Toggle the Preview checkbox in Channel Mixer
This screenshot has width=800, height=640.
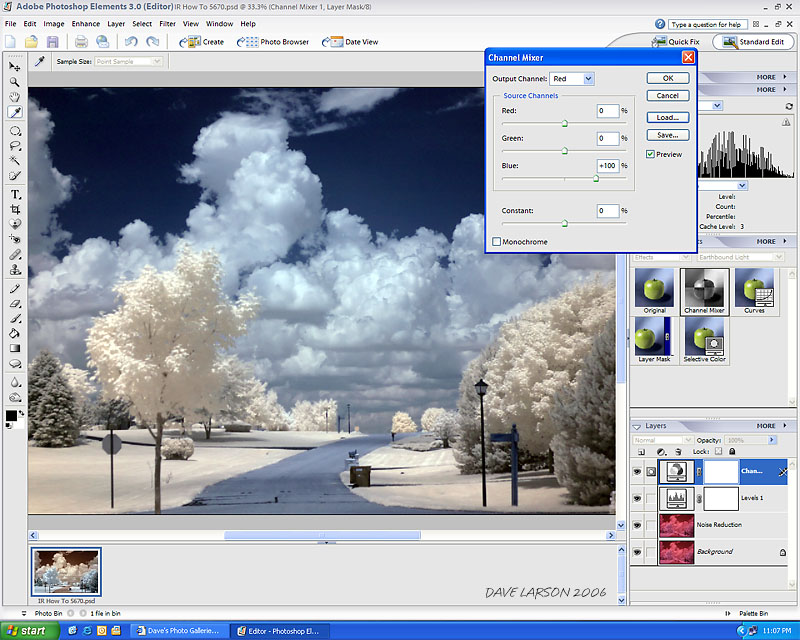click(650, 154)
